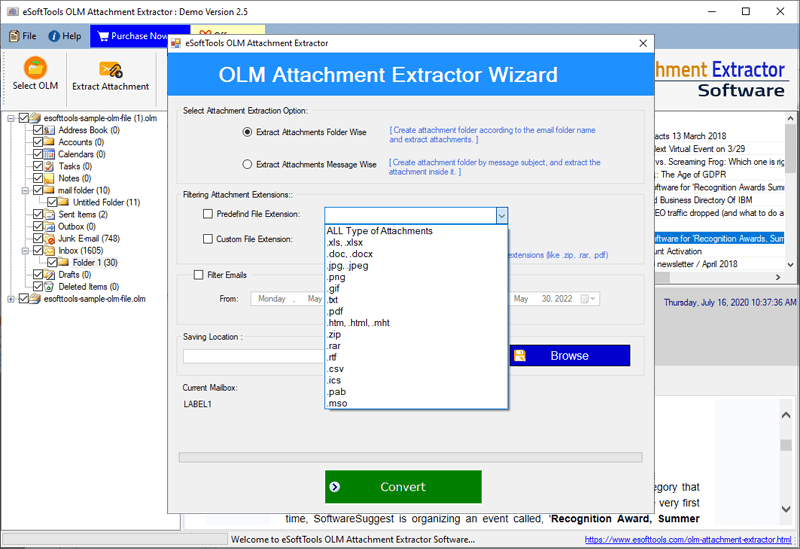This screenshot has height=549, width=800.
Task: Click the Sent Items folder icon
Action: [49, 214]
